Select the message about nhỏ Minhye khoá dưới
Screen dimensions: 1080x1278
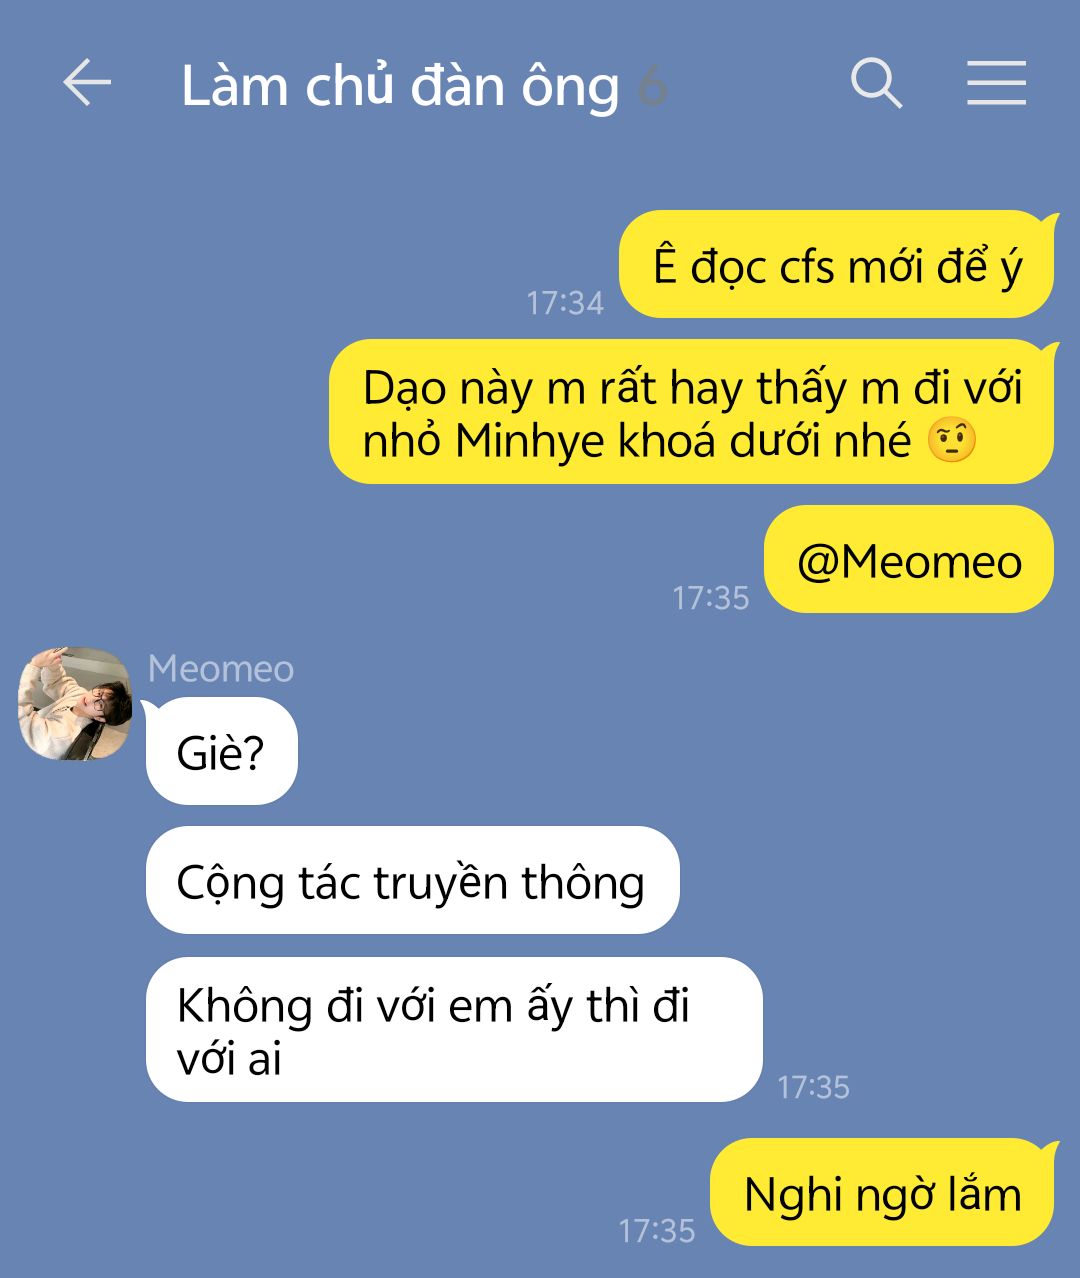tap(693, 412)
